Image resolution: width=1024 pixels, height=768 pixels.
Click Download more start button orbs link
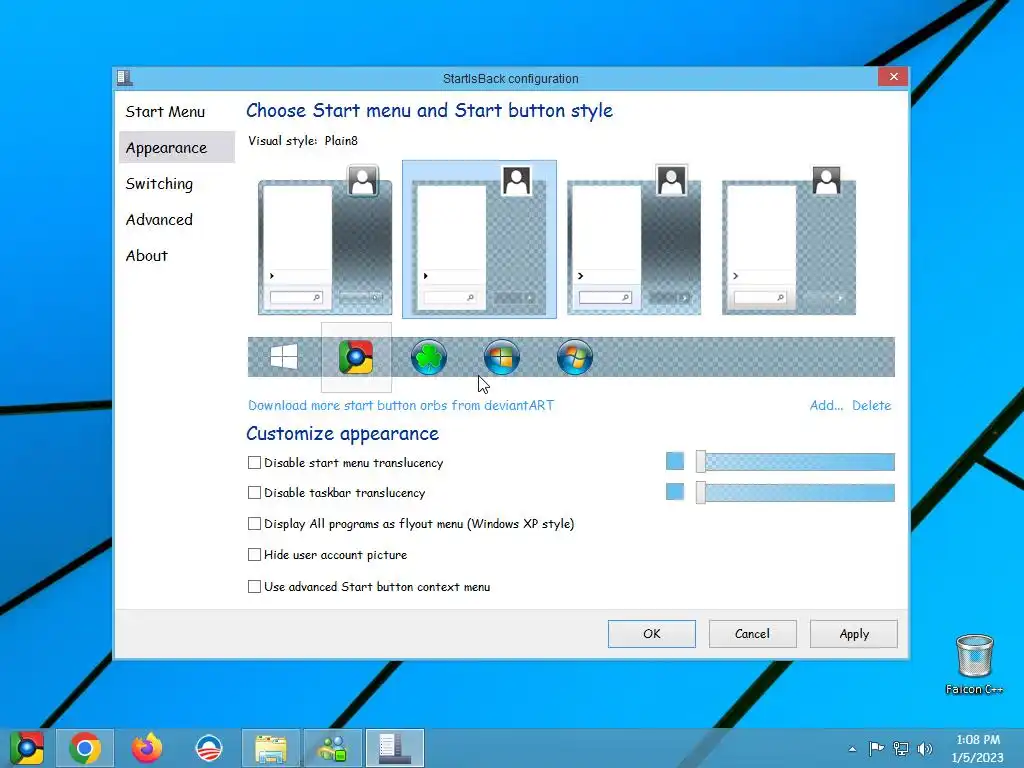pos(401,405)
